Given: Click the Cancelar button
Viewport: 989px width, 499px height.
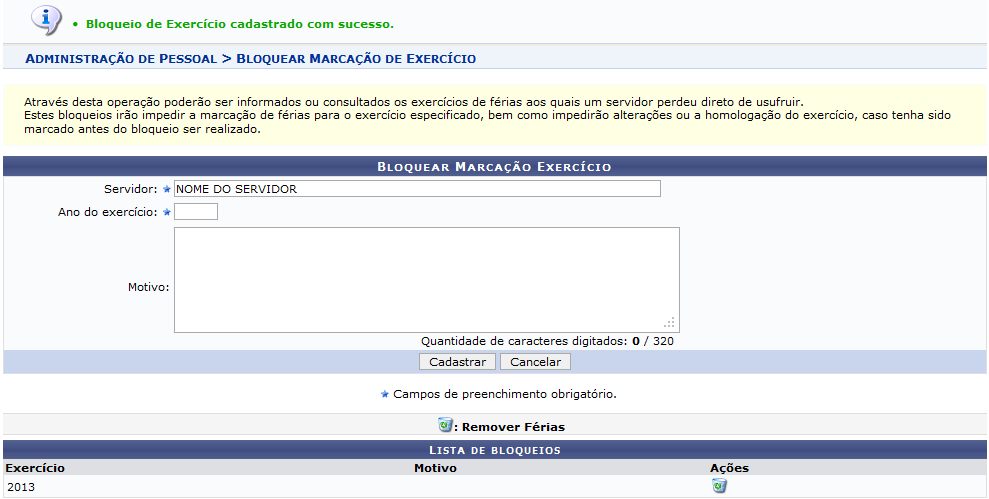Looking at the screenshot, I should [535, 361].
